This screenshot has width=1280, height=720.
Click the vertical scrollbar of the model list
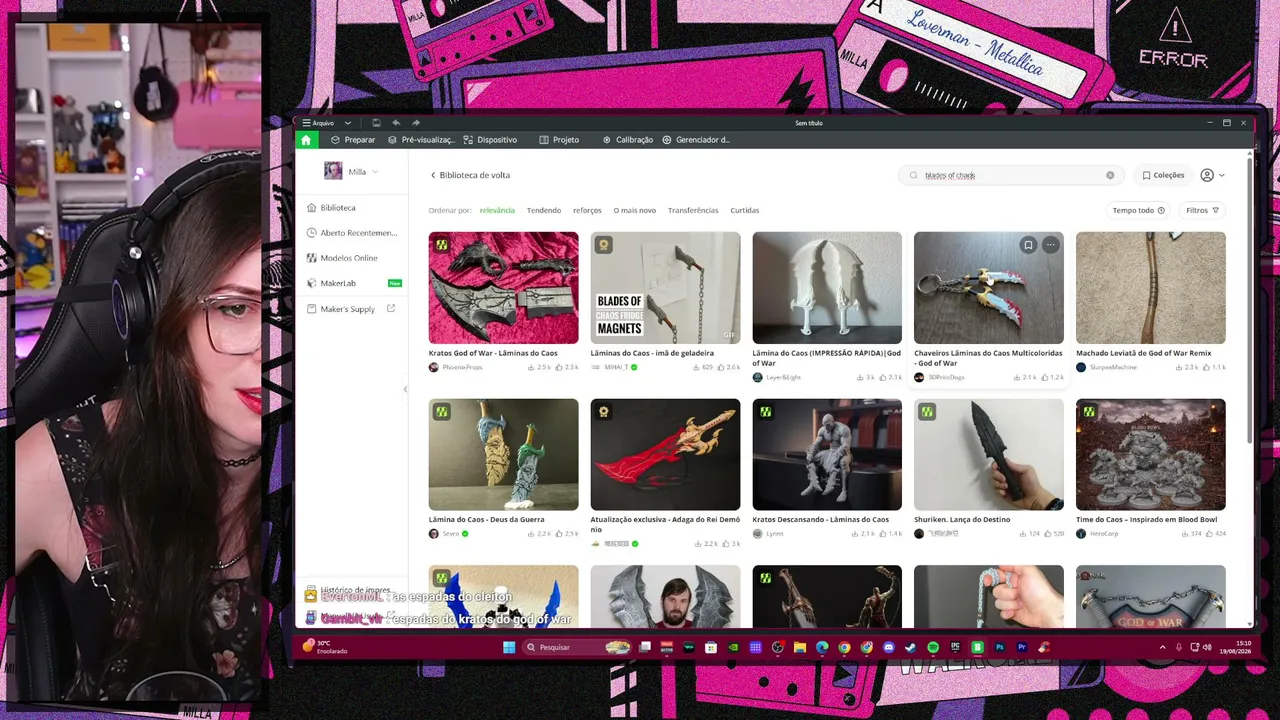[x=1249, y=300]
